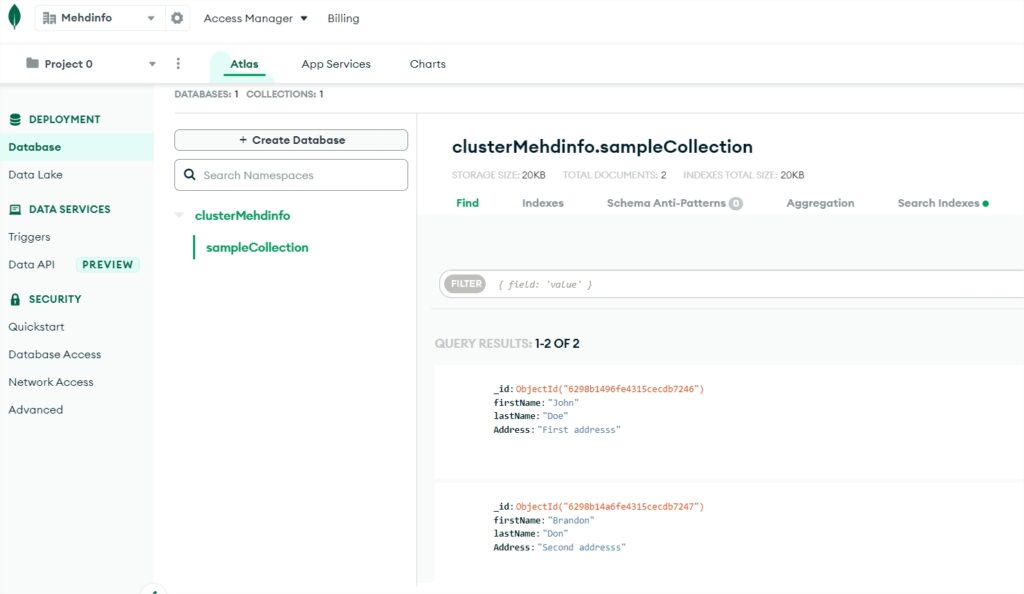Select Database in the sidebar
Screen dimensions: 1024x594
coord(76,147)
